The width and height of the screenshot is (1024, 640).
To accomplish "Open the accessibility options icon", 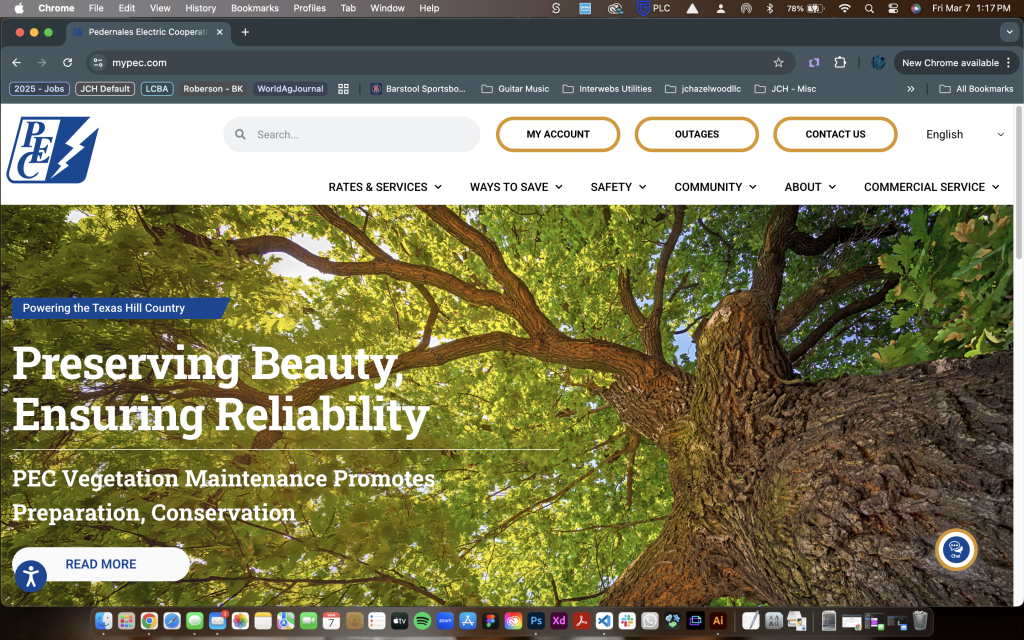I will pos(31,575).
